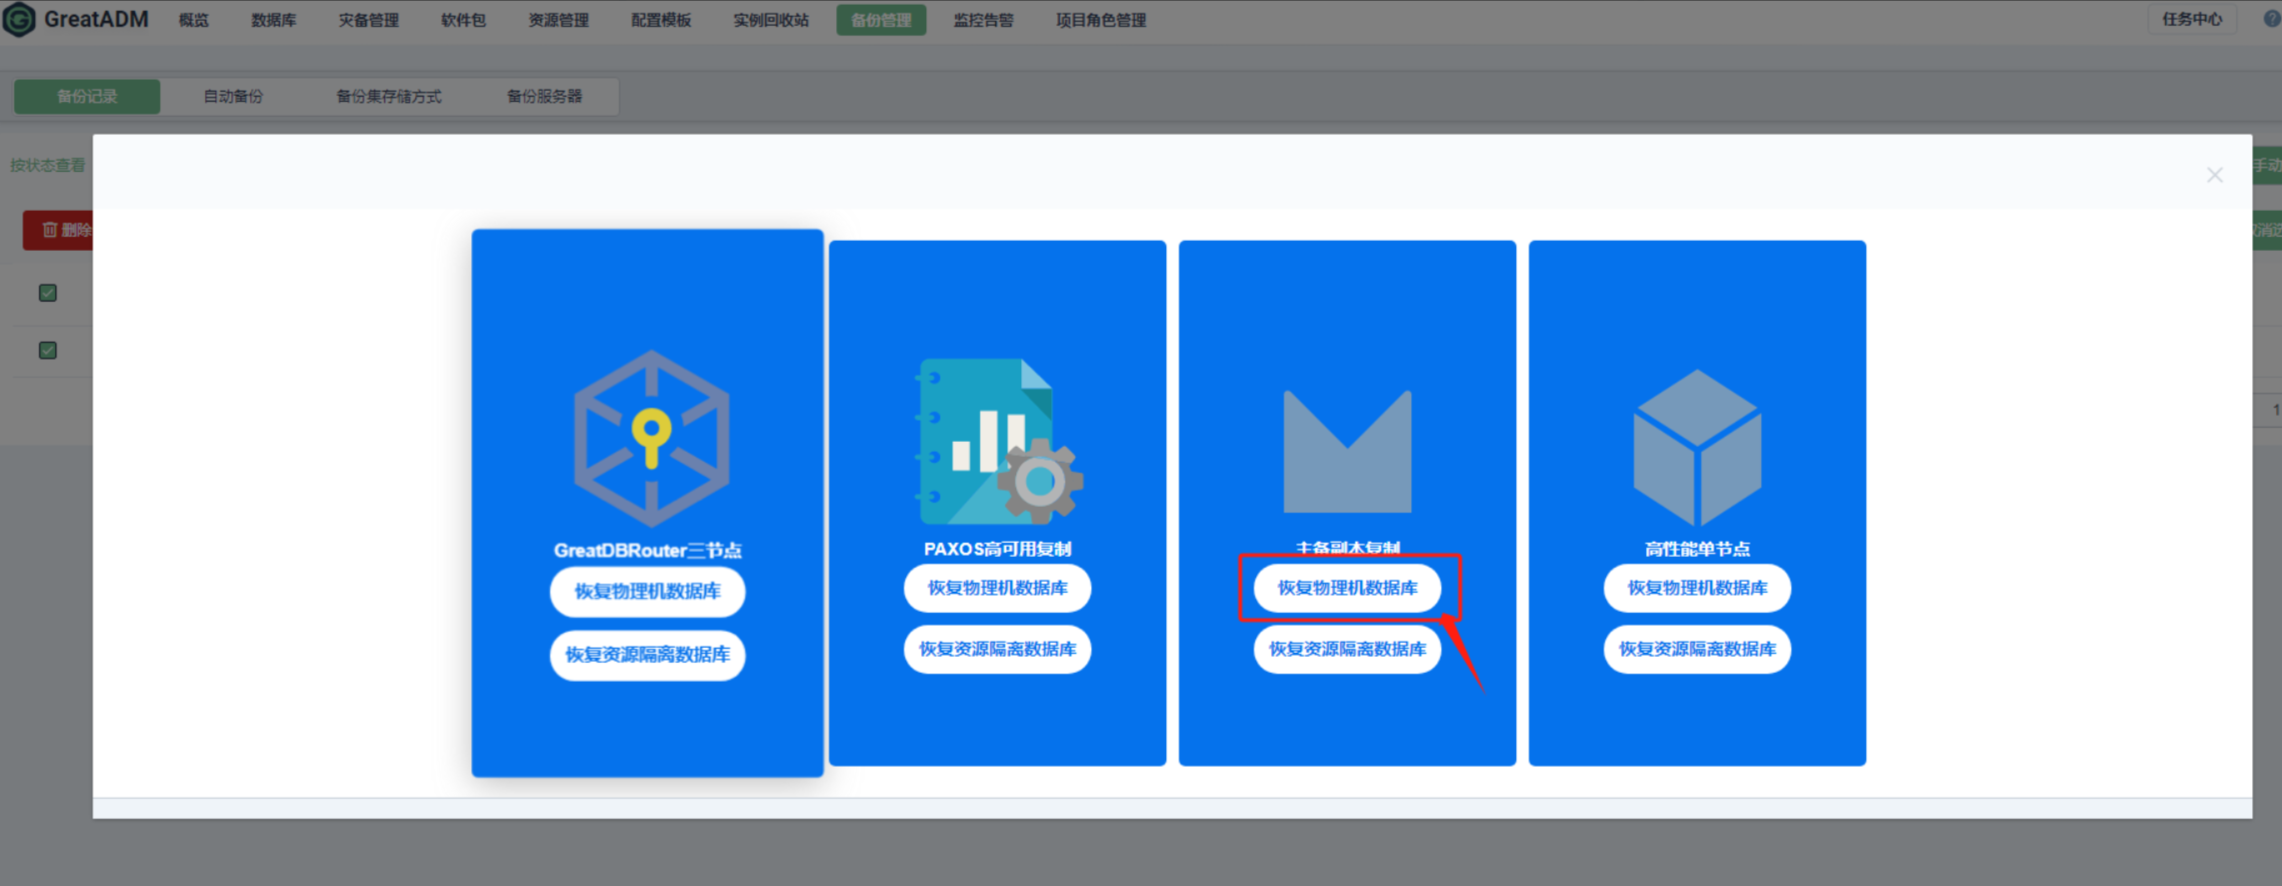2282x886 pixels.
Task: Select the primary-replica replication M-shaped icon
Action: click(1347, 451)
